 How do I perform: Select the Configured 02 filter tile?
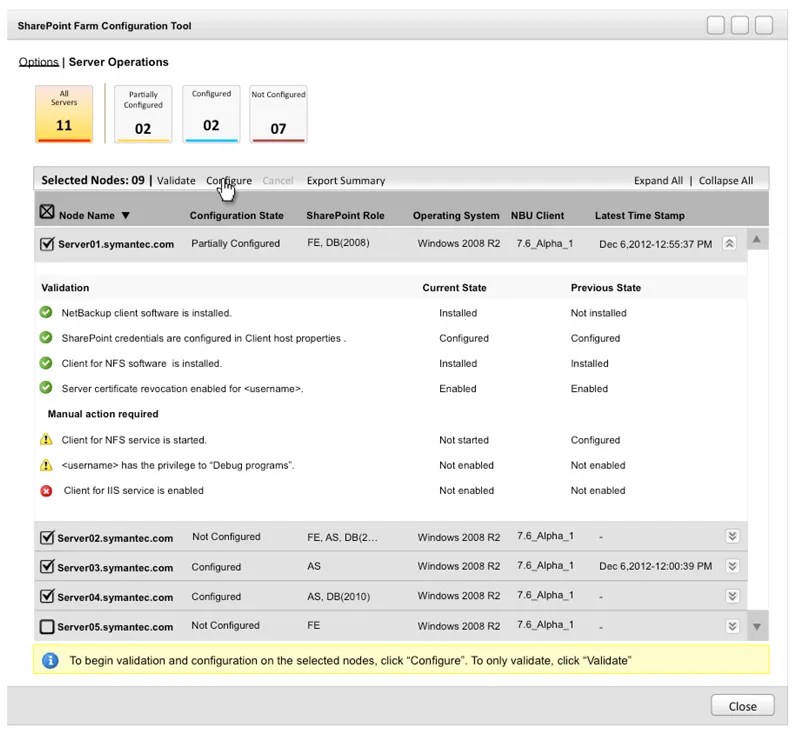point(211,114)
